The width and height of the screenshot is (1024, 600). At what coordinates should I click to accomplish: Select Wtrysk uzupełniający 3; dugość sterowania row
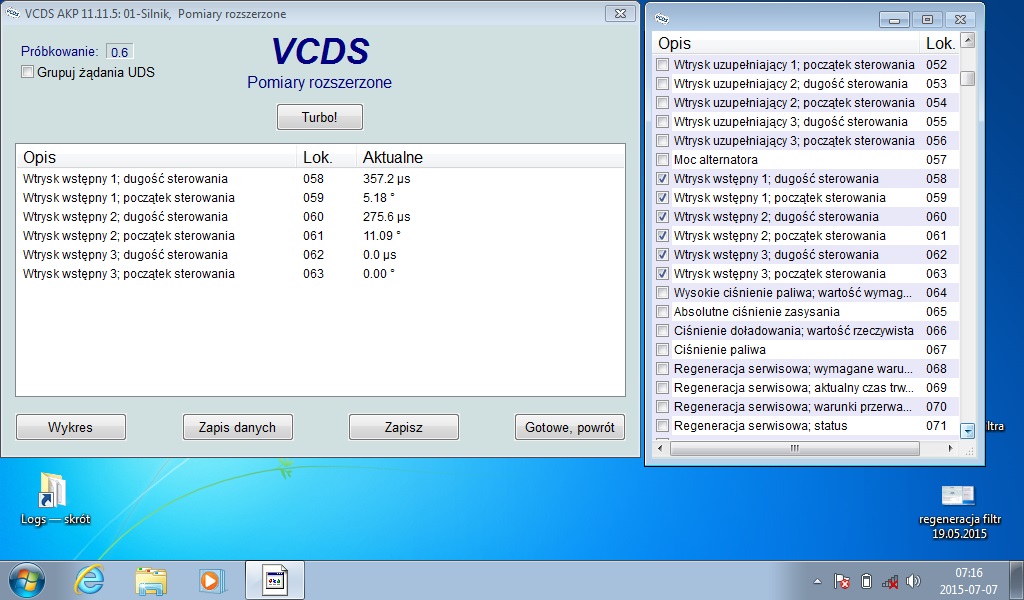(806, 121)
